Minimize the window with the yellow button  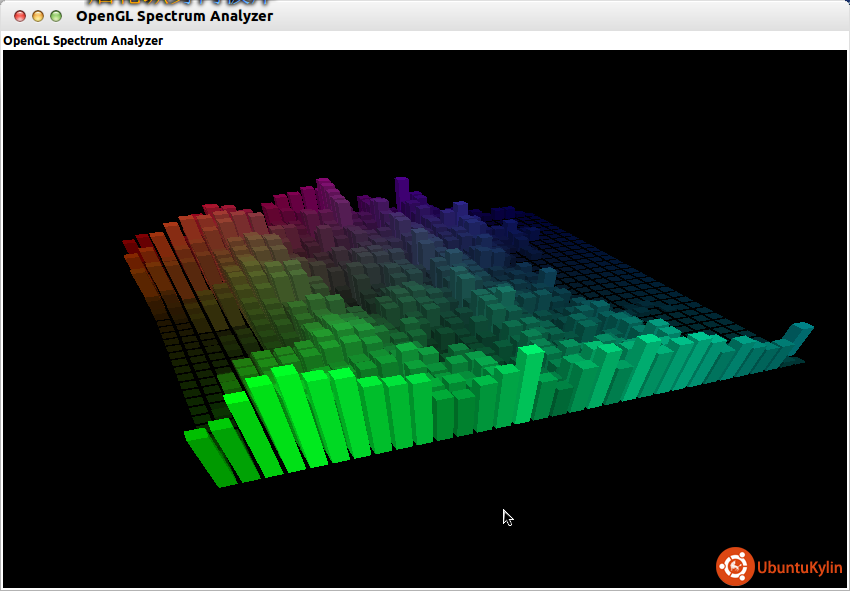point(38,16)
